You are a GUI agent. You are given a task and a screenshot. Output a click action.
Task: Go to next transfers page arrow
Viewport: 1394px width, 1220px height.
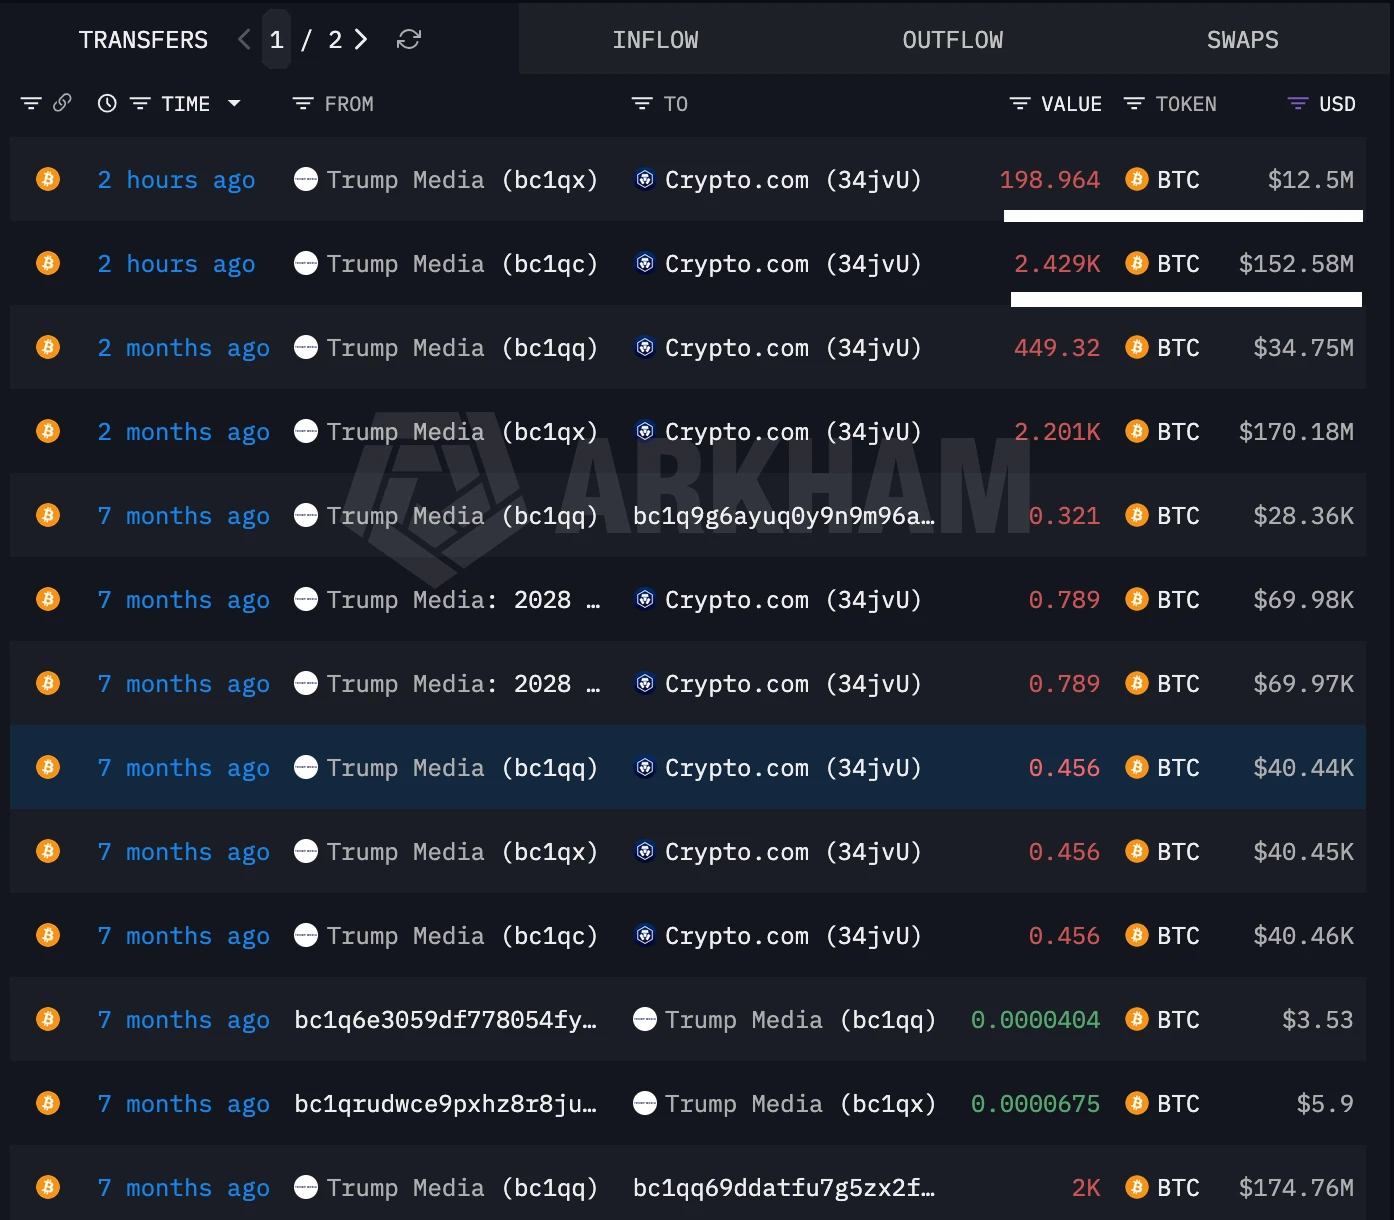pos(361,39)
